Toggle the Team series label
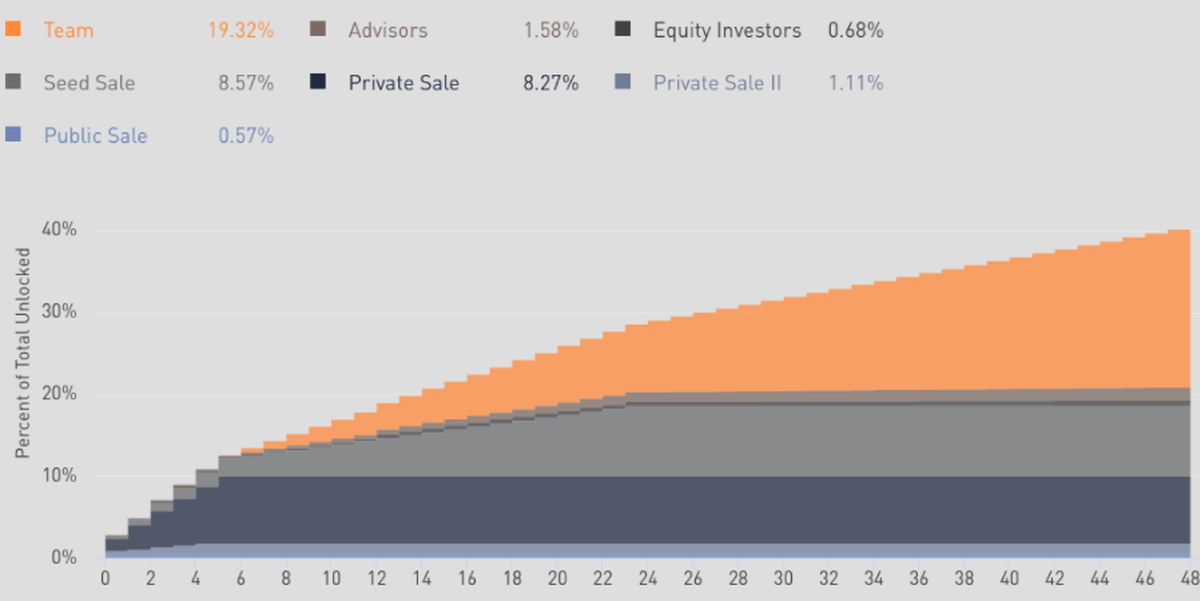The image size is (1200, 601). 68,30
